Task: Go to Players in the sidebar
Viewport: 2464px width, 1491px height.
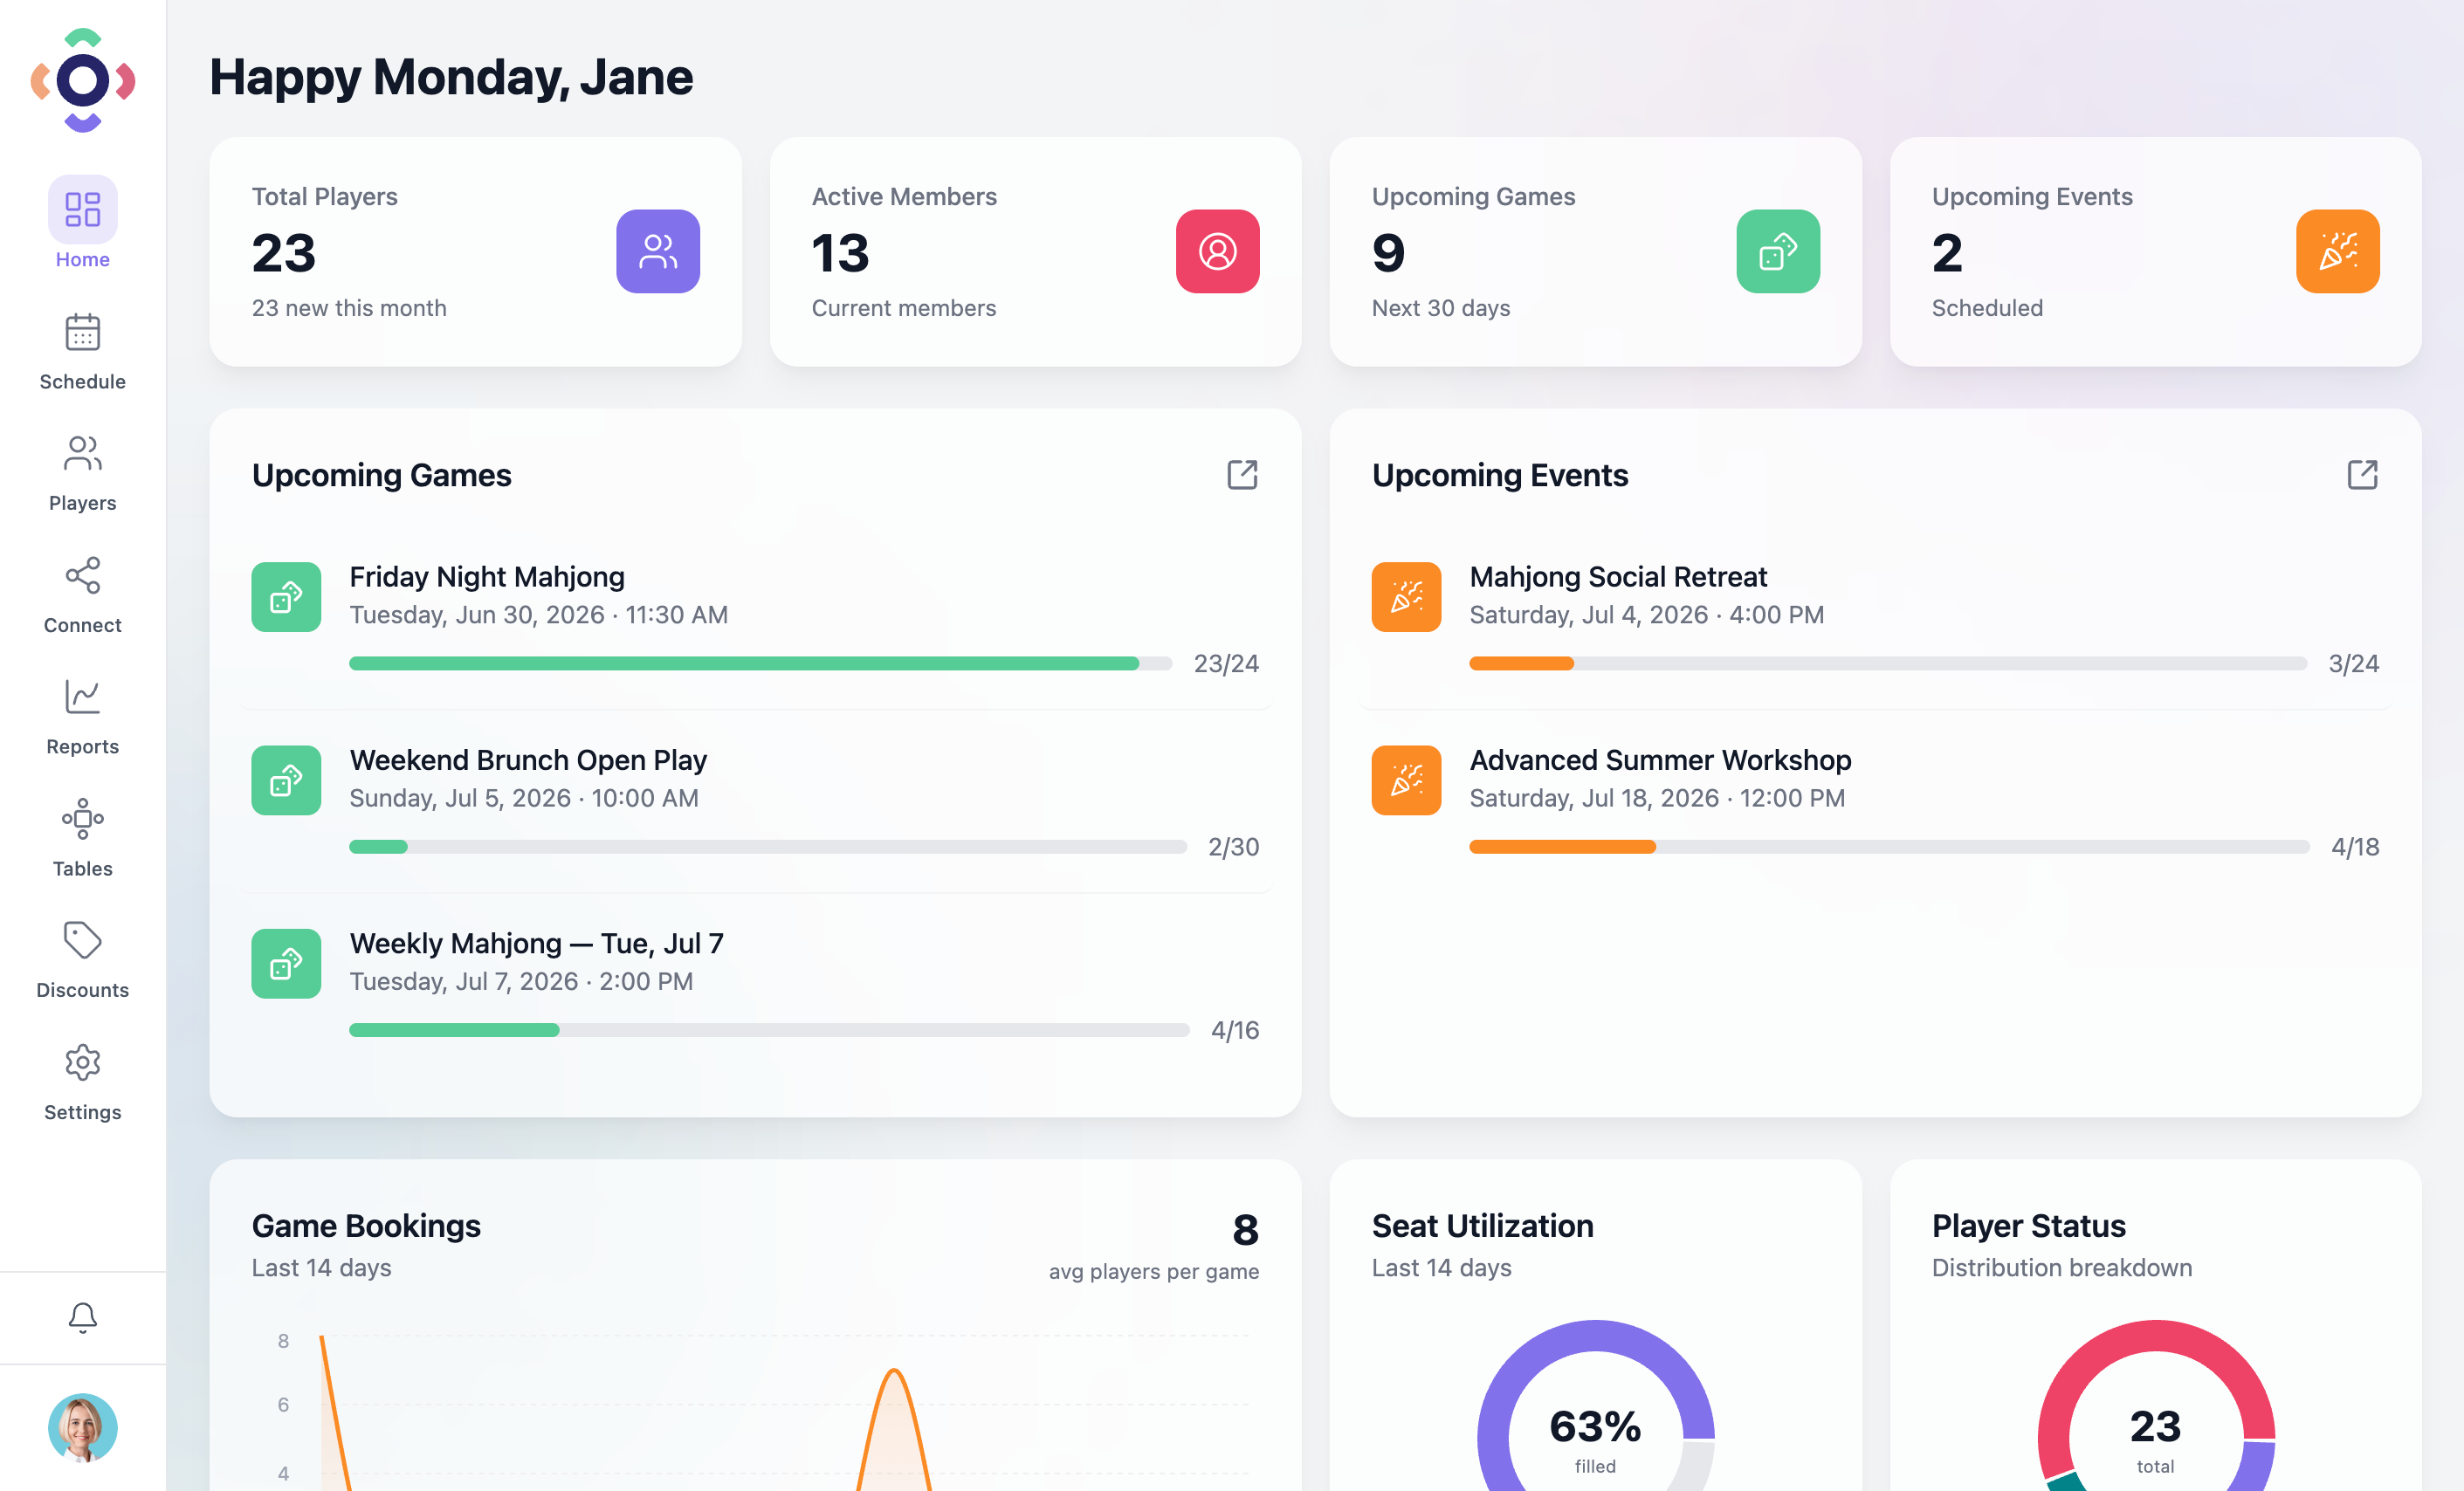Action: pos(83,474)
